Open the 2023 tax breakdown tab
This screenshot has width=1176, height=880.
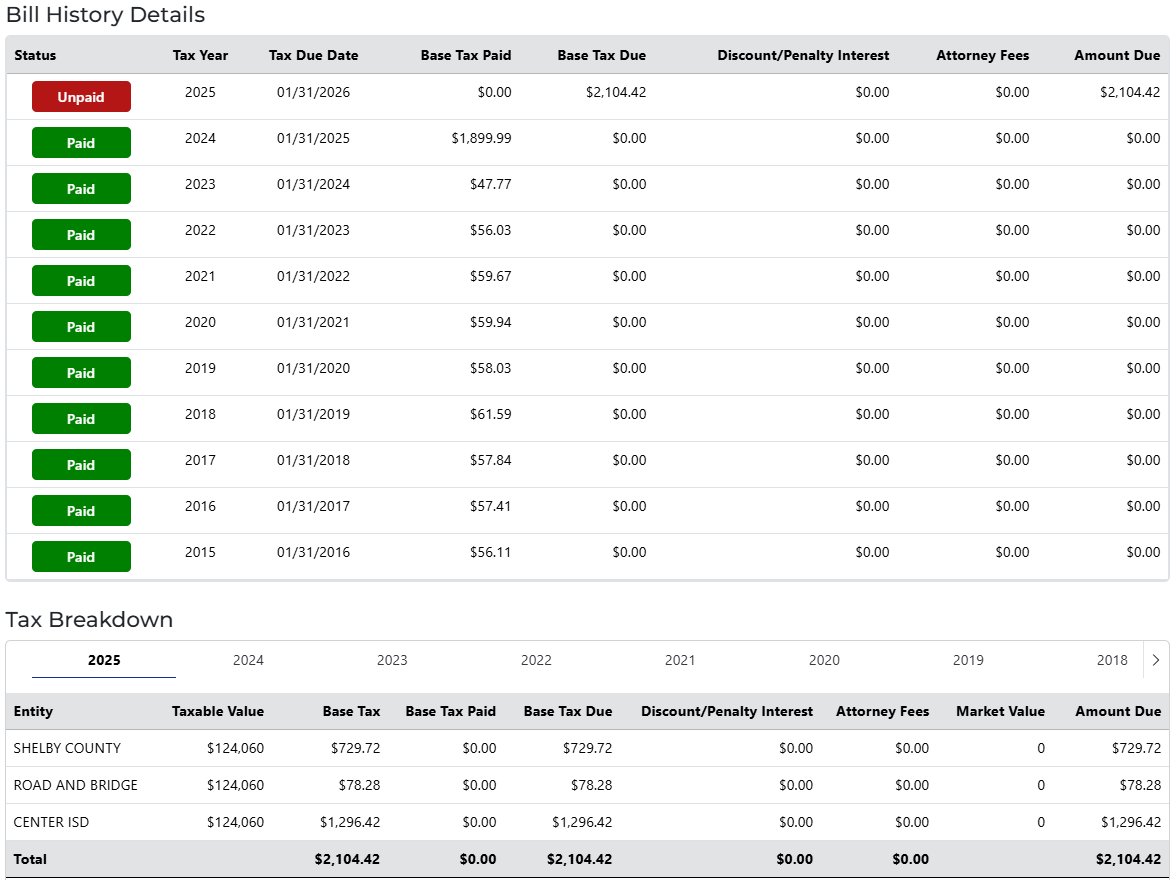click(392, 660)
